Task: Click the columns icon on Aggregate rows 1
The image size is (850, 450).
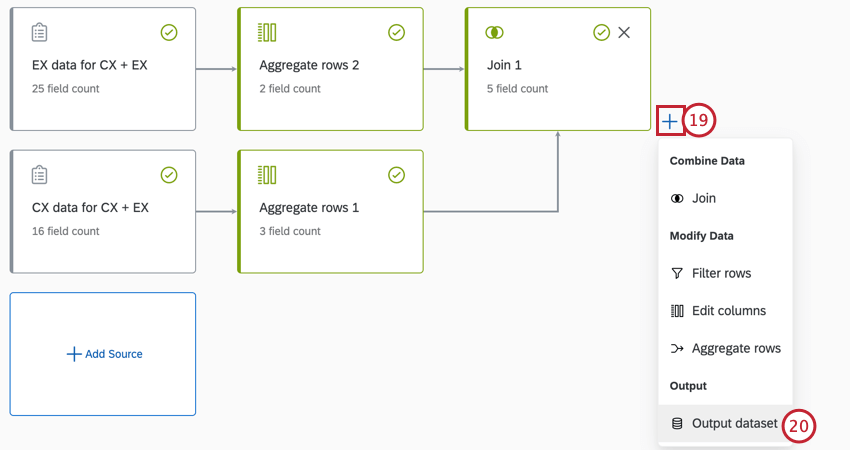Action: [267, 175]
